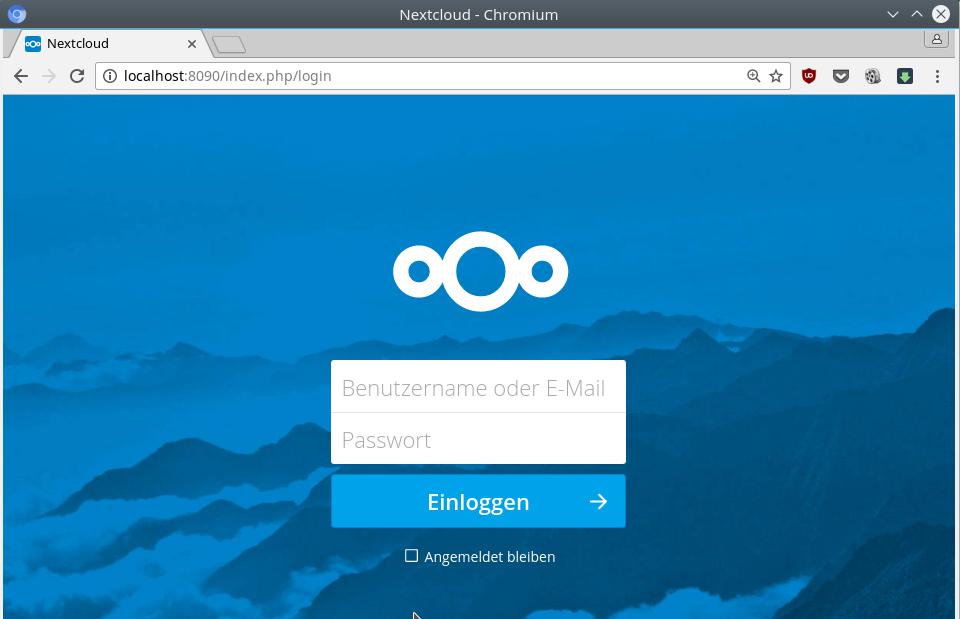The width and height of the screenshot is (960, 619).
Task: Maximize the Chromium window
Action: pos(917,14)
